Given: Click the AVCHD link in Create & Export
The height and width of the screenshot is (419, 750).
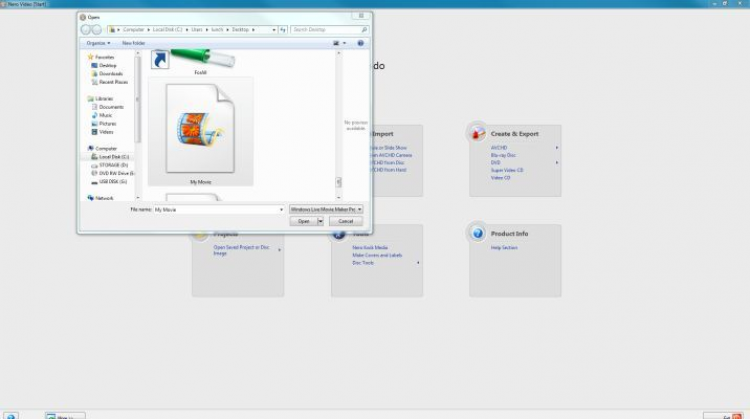Looking at the screenshot, I should 499,148.
